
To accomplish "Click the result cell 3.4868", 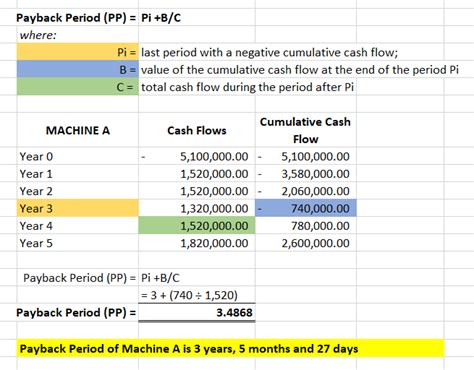I will (x=197, y=312).
